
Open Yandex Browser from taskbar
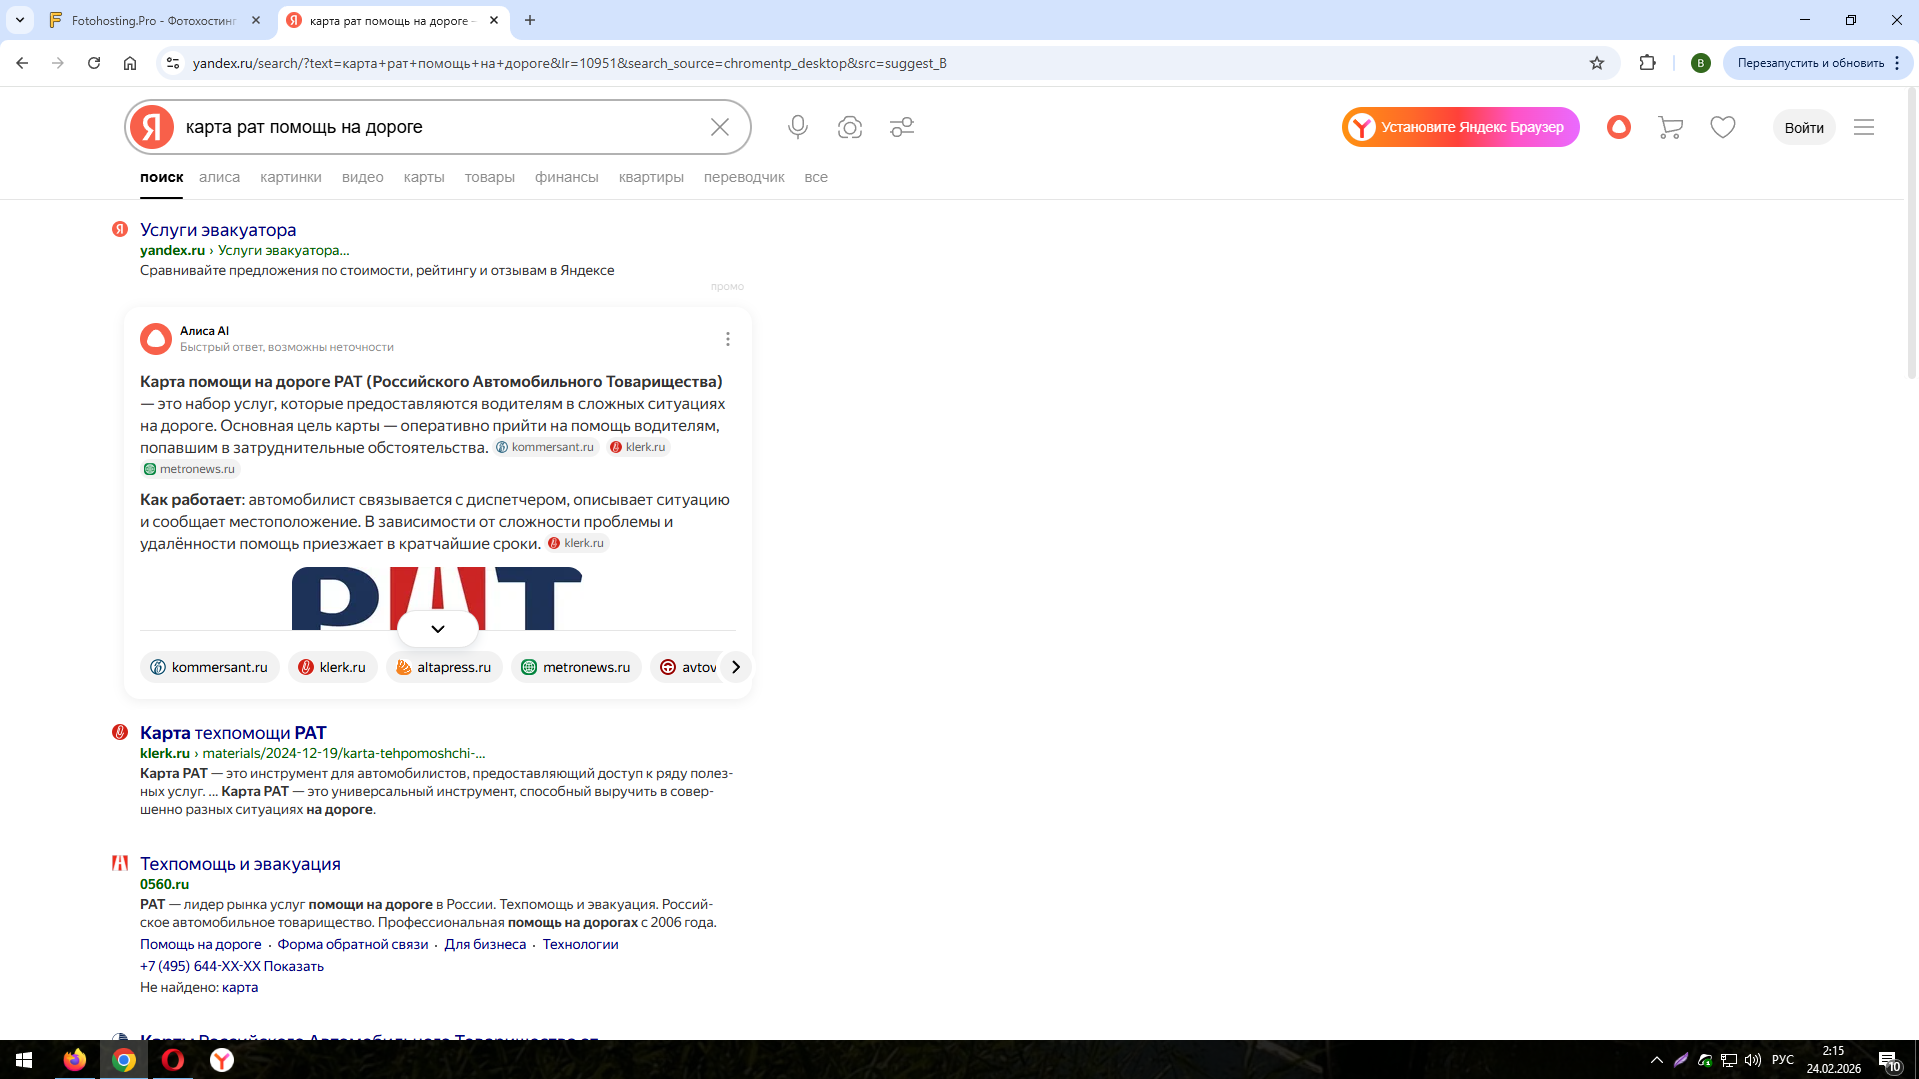tap(222, 1060)
